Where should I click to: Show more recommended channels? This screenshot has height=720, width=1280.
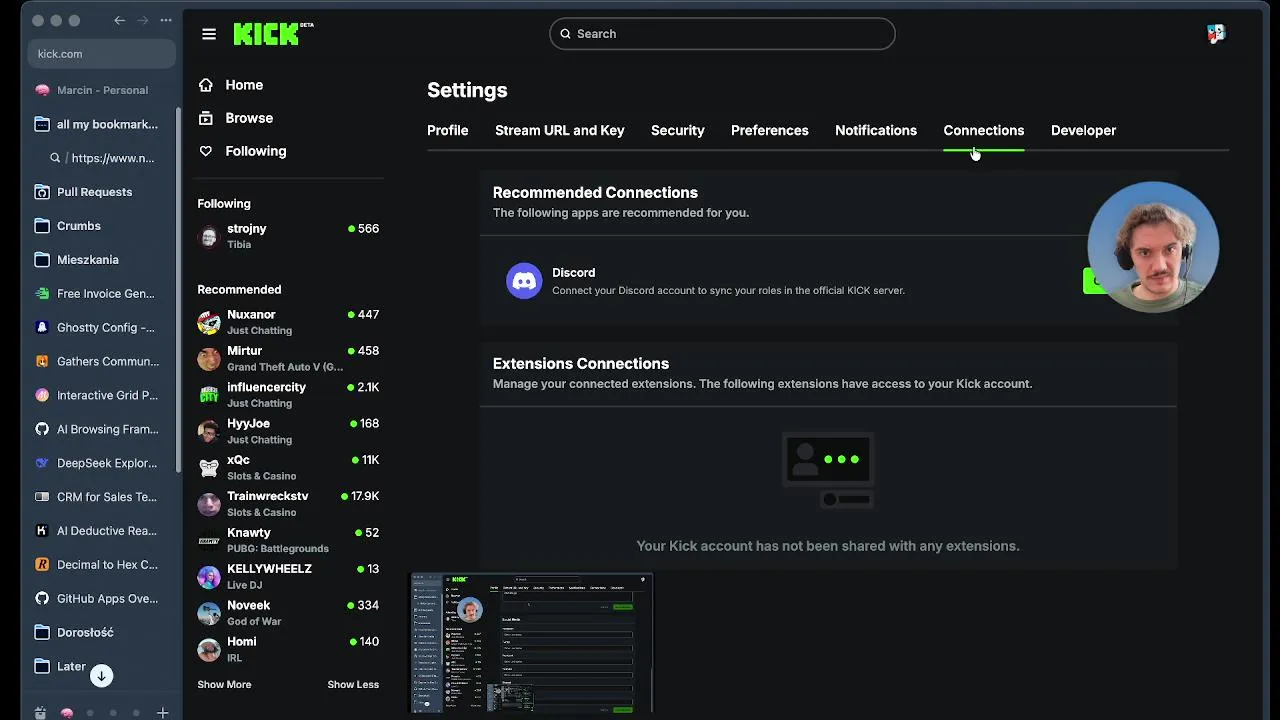tap(224, 685)
